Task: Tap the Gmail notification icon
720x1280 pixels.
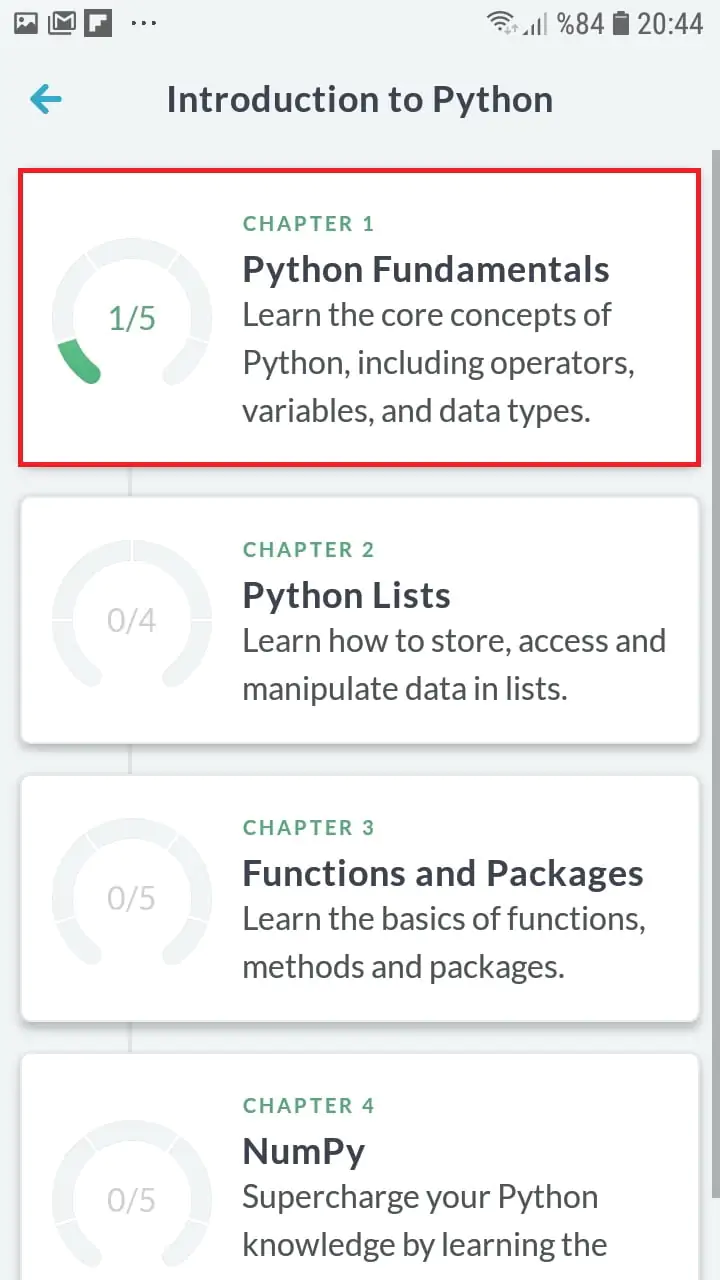Action: point(62,23)
